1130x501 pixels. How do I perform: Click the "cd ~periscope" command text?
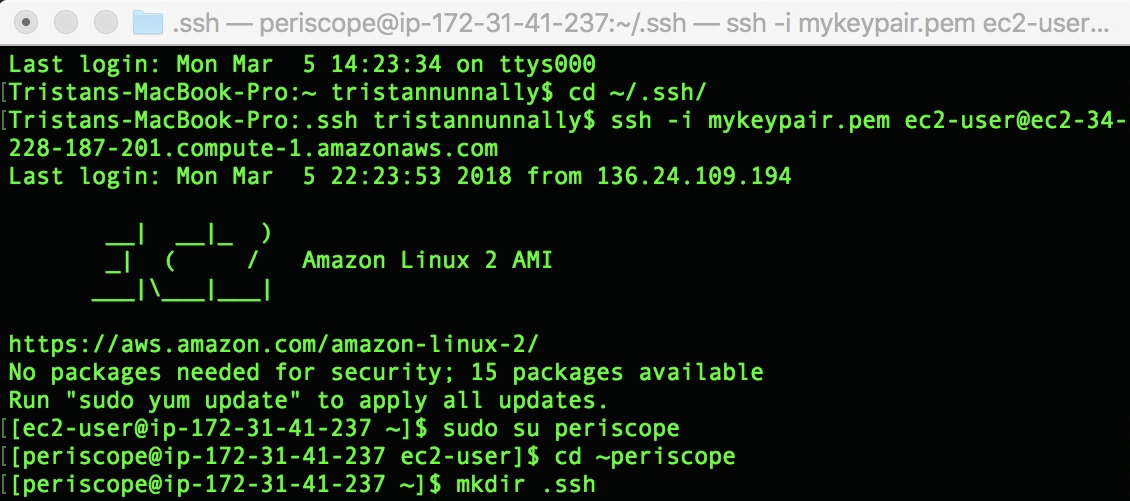(x=645, y=456)
